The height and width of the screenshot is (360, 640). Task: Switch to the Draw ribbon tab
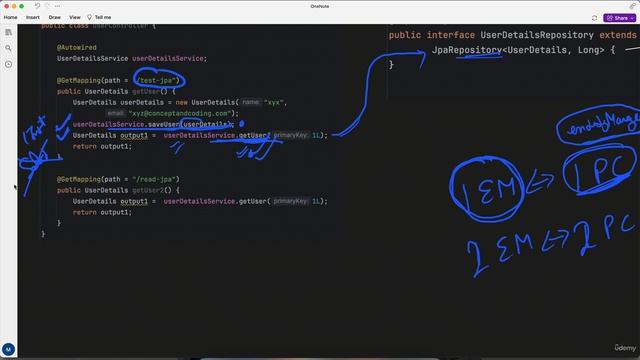click(x=55, y=18)
